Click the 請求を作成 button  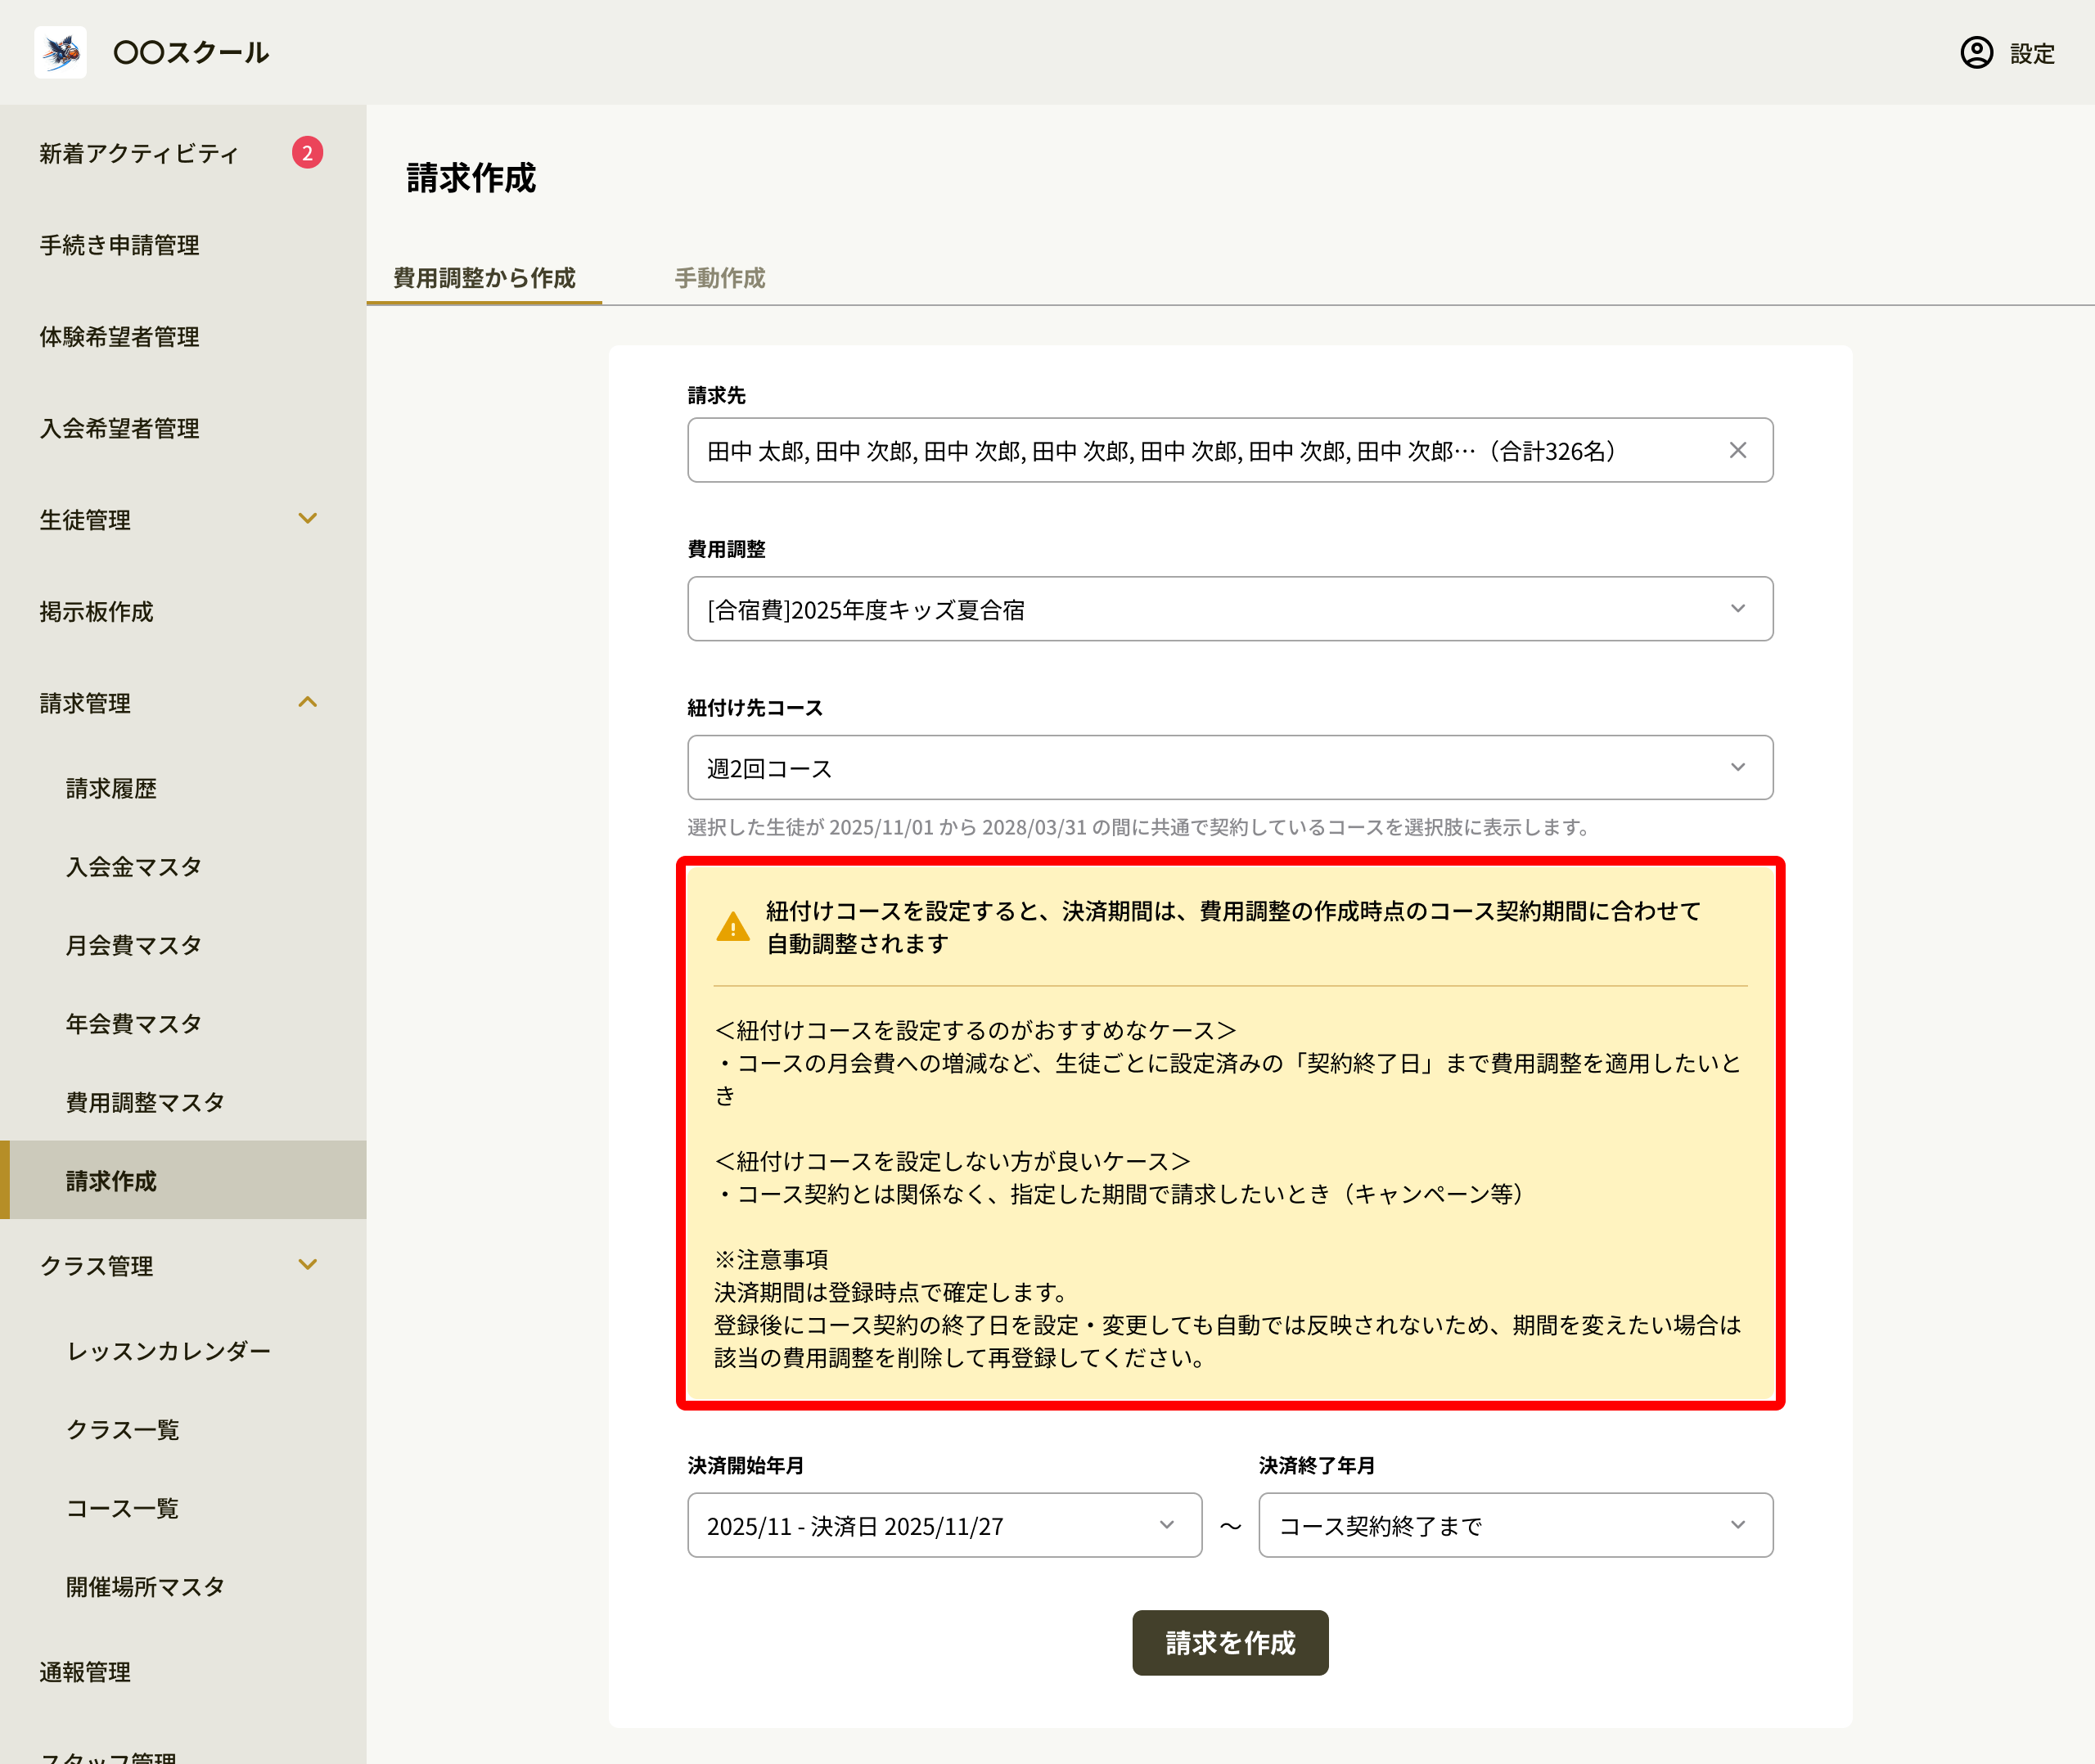point(1230,1642)
